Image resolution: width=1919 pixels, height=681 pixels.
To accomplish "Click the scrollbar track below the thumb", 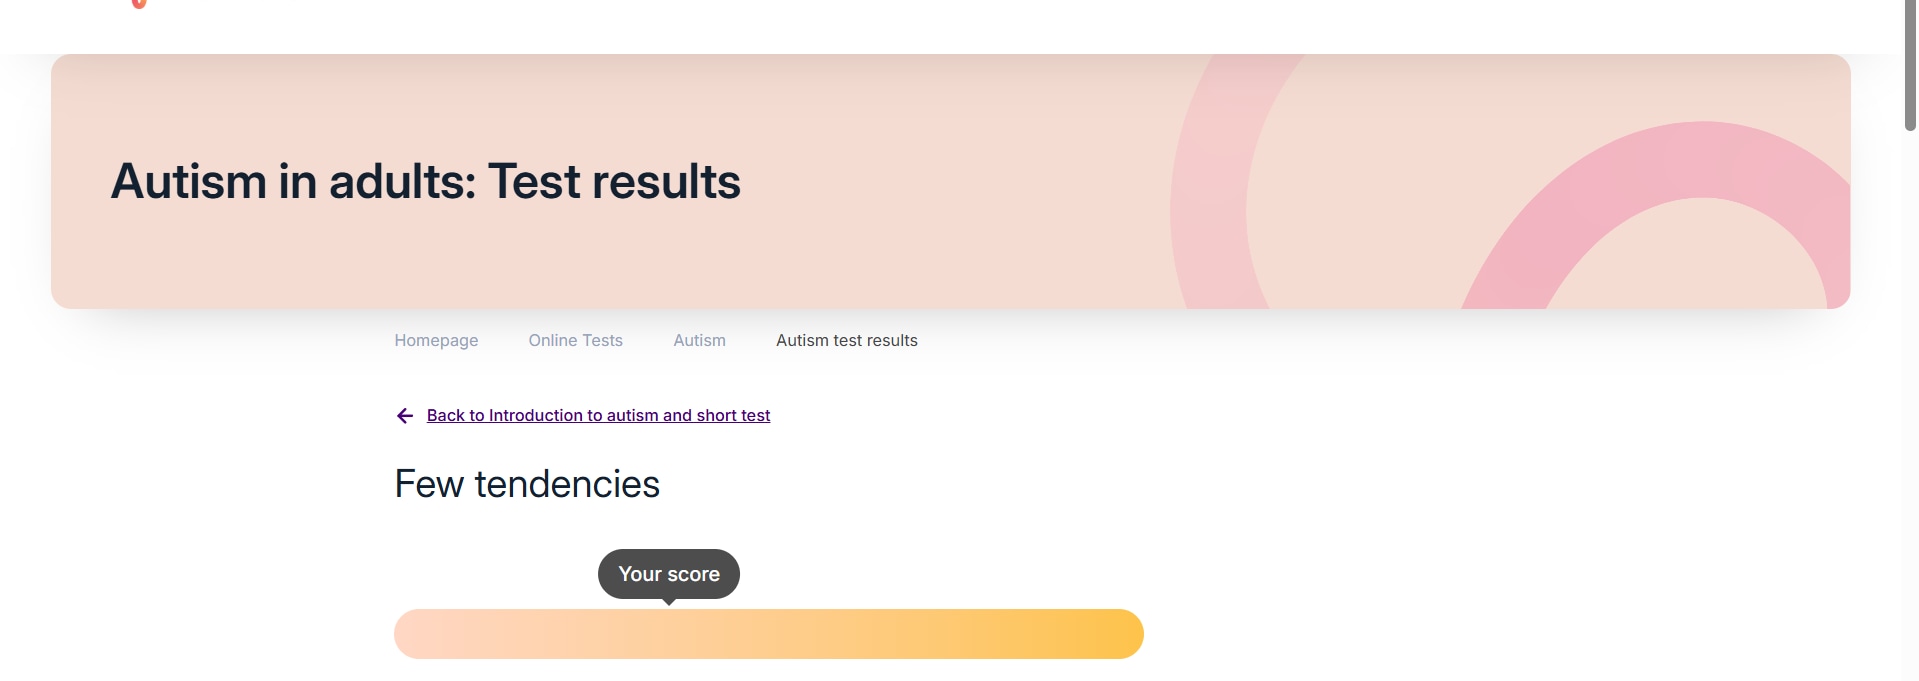I will point(1910,400).
